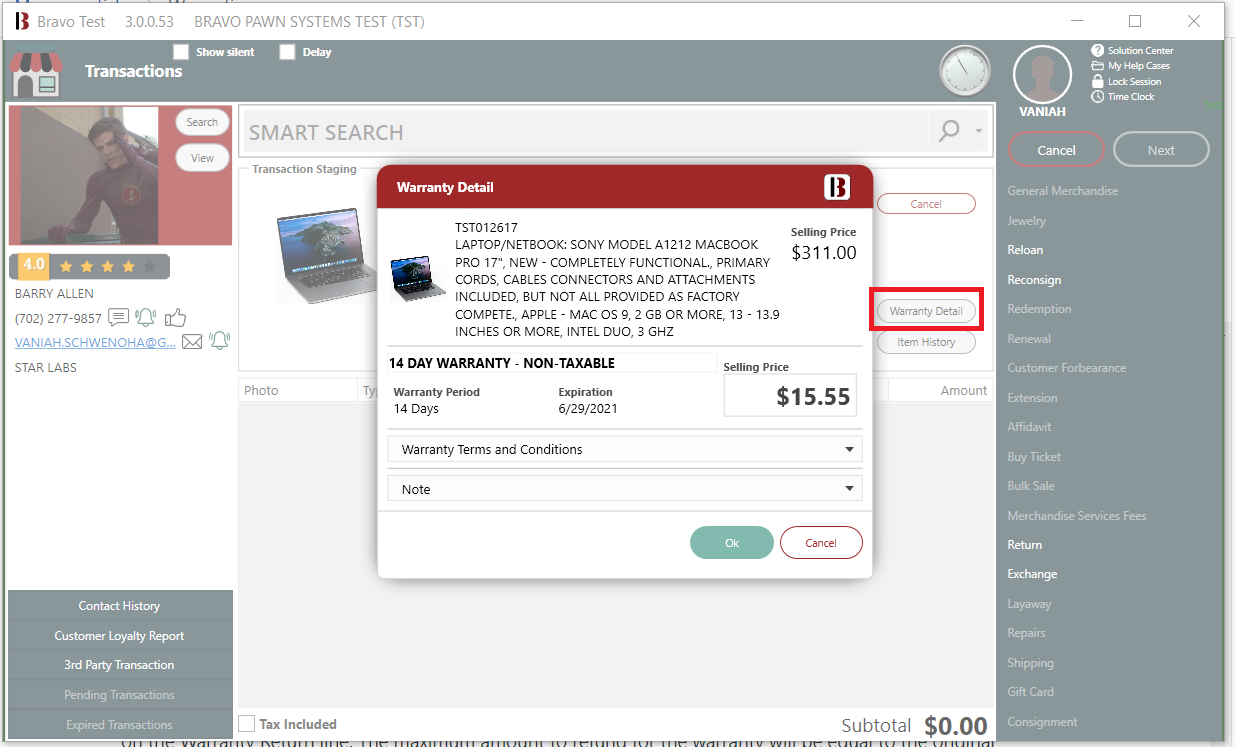Click the Bravo store home icon

coord(35,73)
